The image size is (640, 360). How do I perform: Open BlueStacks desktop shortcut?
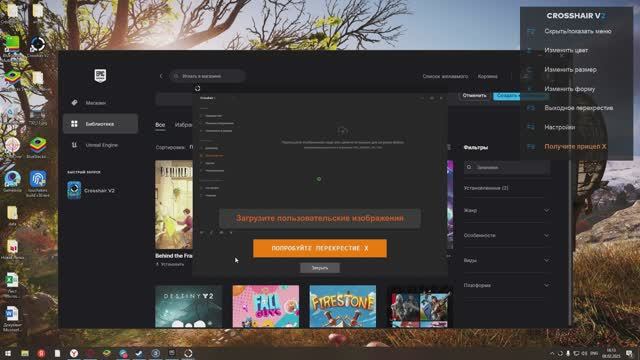pos(38,147)
